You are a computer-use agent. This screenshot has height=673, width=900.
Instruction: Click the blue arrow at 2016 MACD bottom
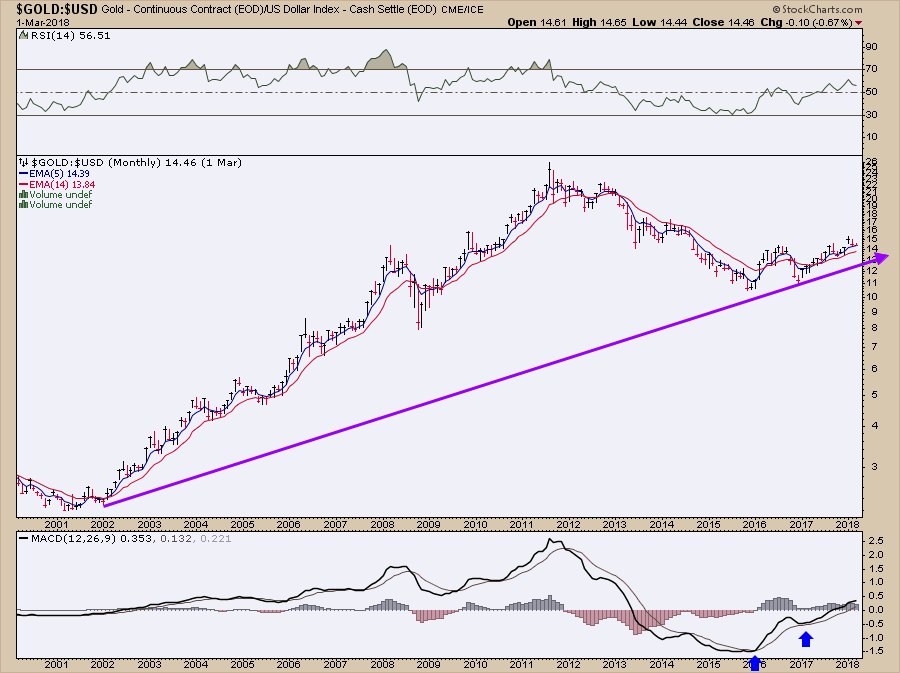(x=755, y=662)
